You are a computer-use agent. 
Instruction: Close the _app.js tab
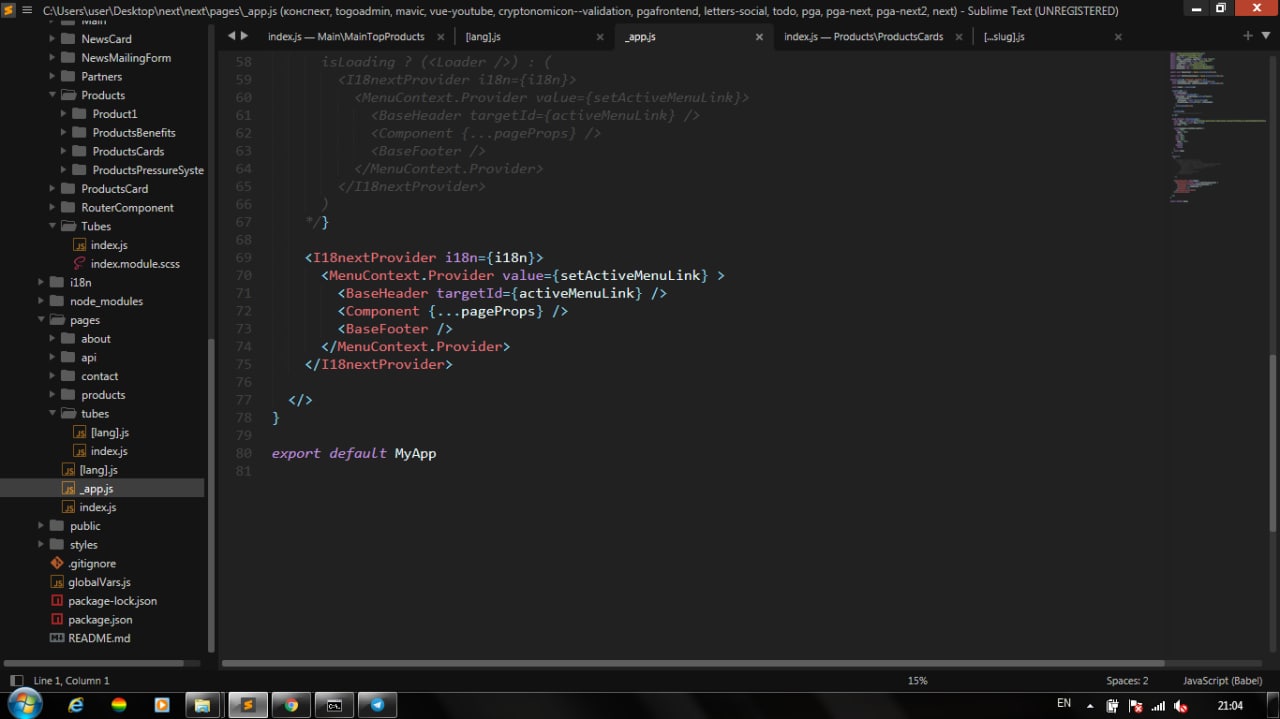tap(759, 37)
